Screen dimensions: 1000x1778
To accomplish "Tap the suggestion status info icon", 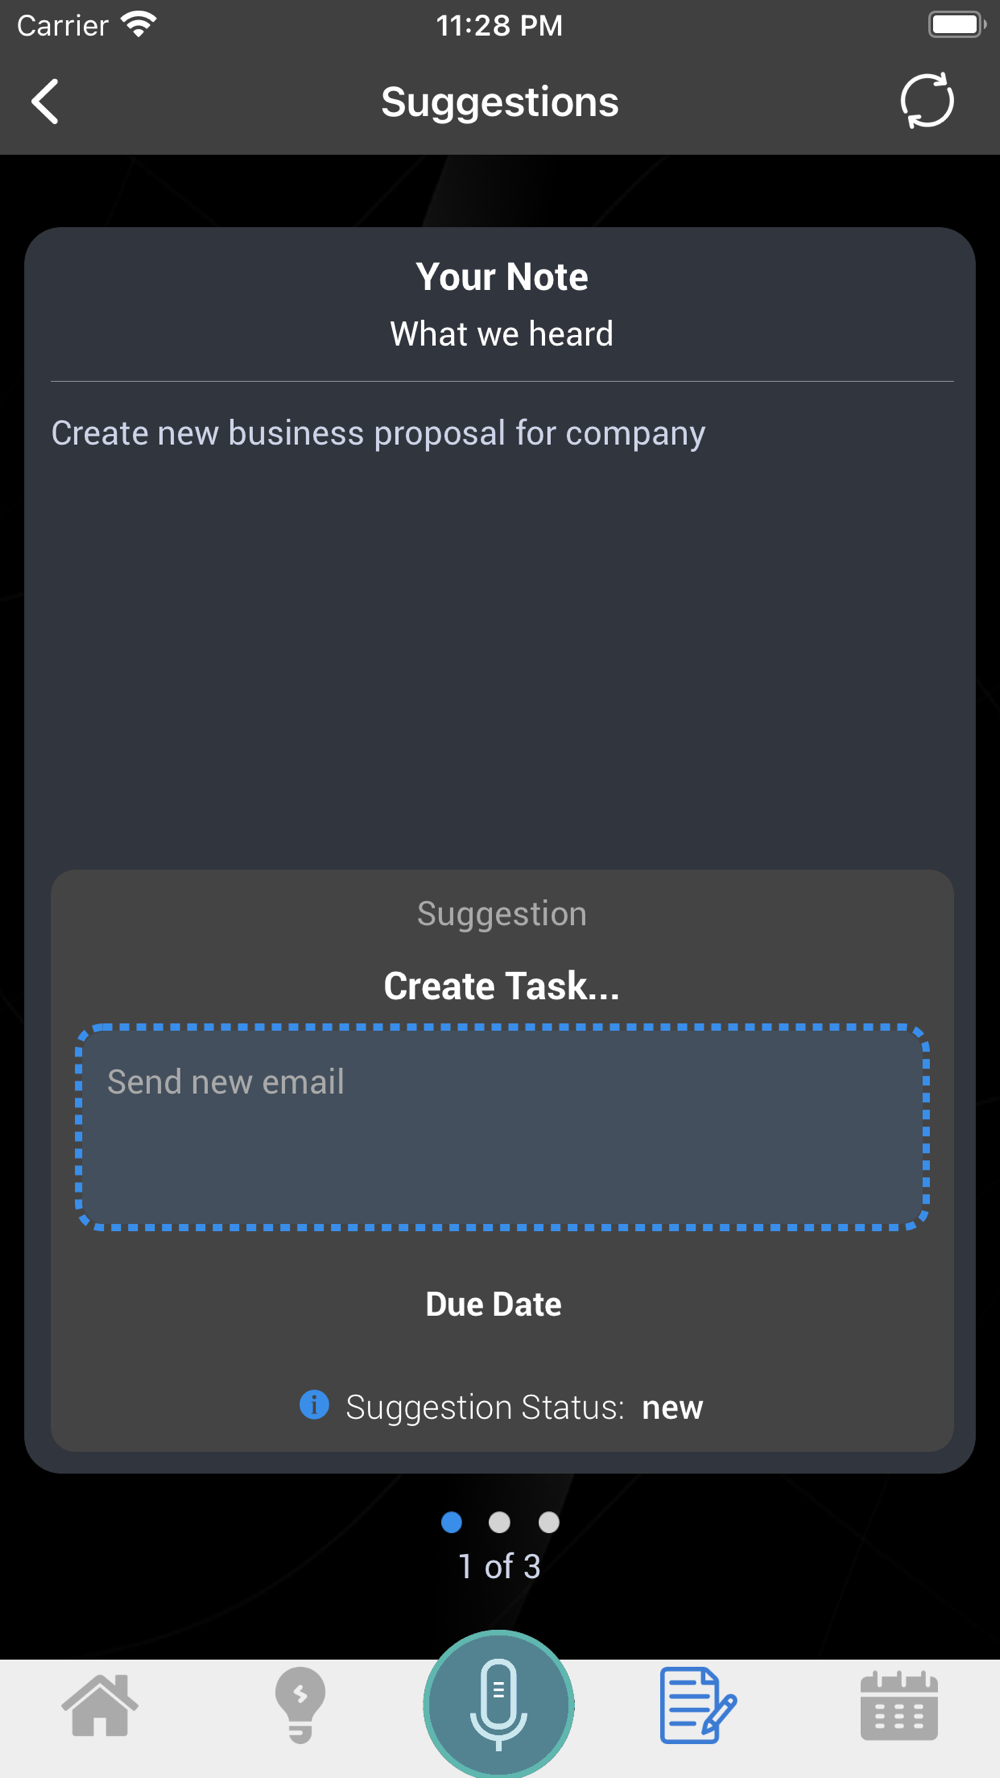I will [314, 1404].
